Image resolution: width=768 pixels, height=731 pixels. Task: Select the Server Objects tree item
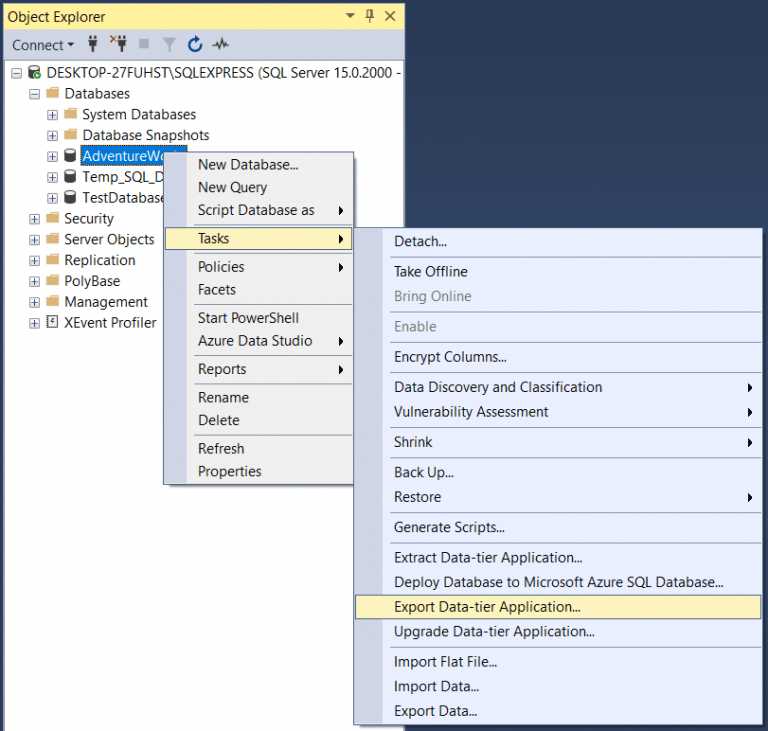[x=109, y=240]
